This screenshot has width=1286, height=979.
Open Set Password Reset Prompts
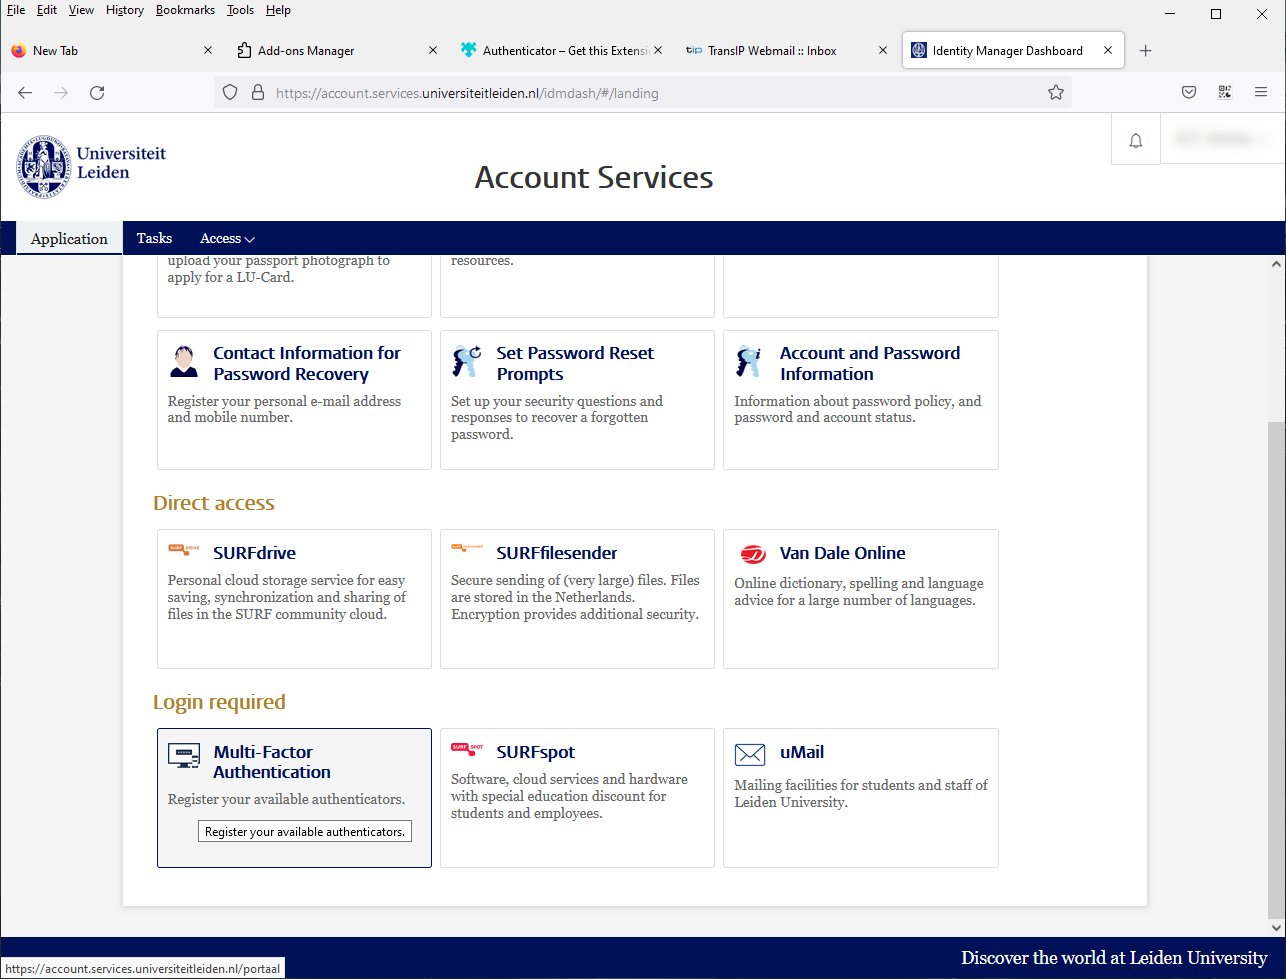(x=575, y=364)
